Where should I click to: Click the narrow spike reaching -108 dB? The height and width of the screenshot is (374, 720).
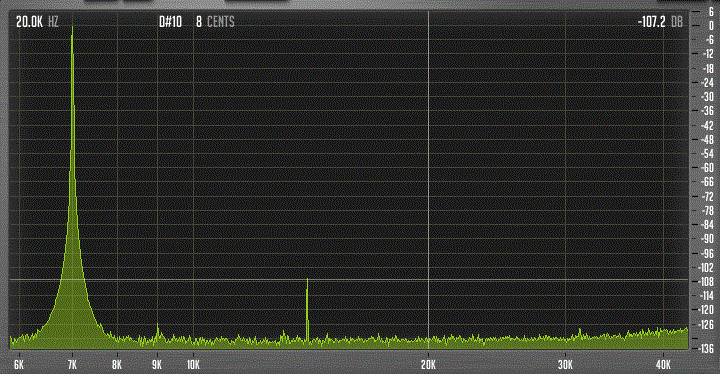pos(307,309)
